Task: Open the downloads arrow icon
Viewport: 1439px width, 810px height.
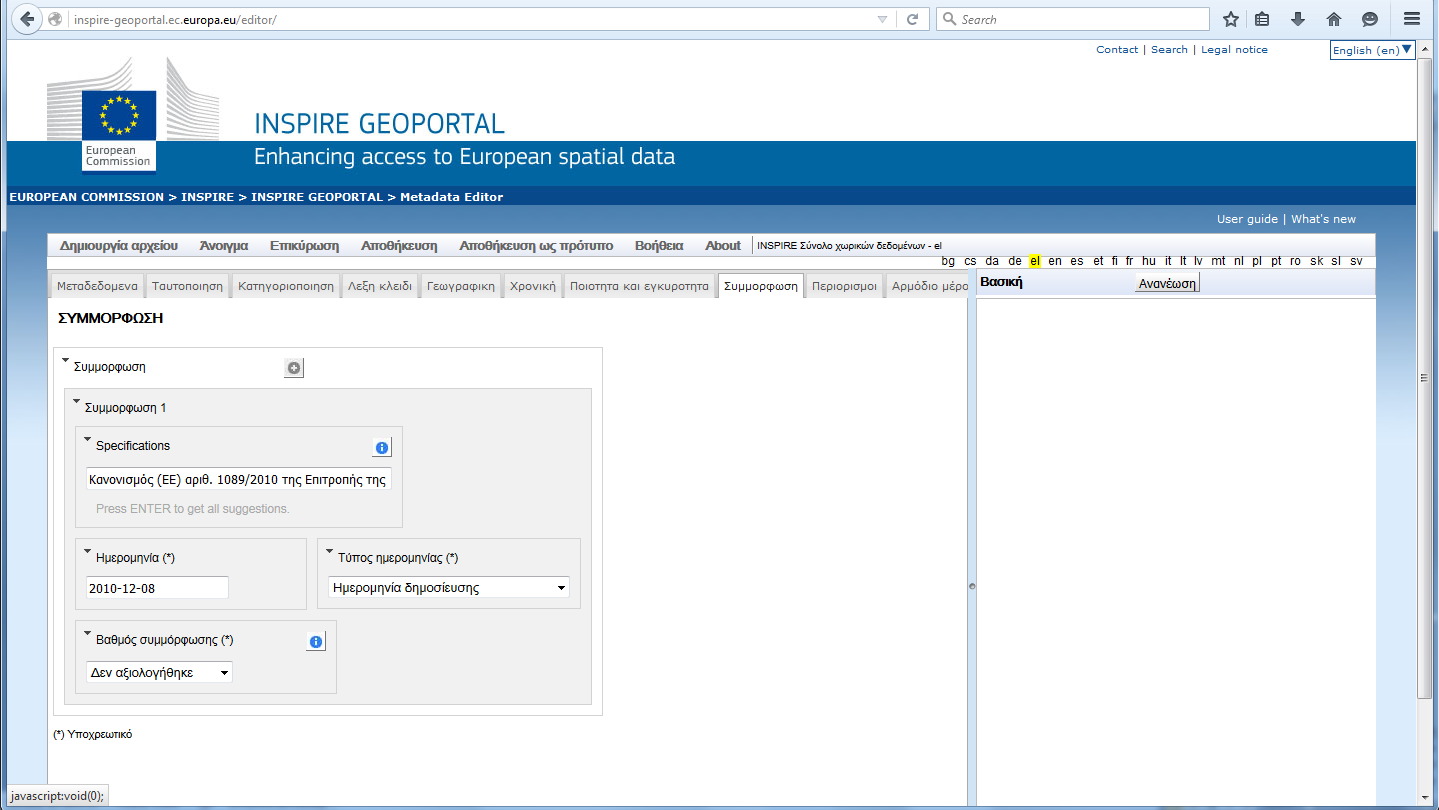Action: point(1298,19)
